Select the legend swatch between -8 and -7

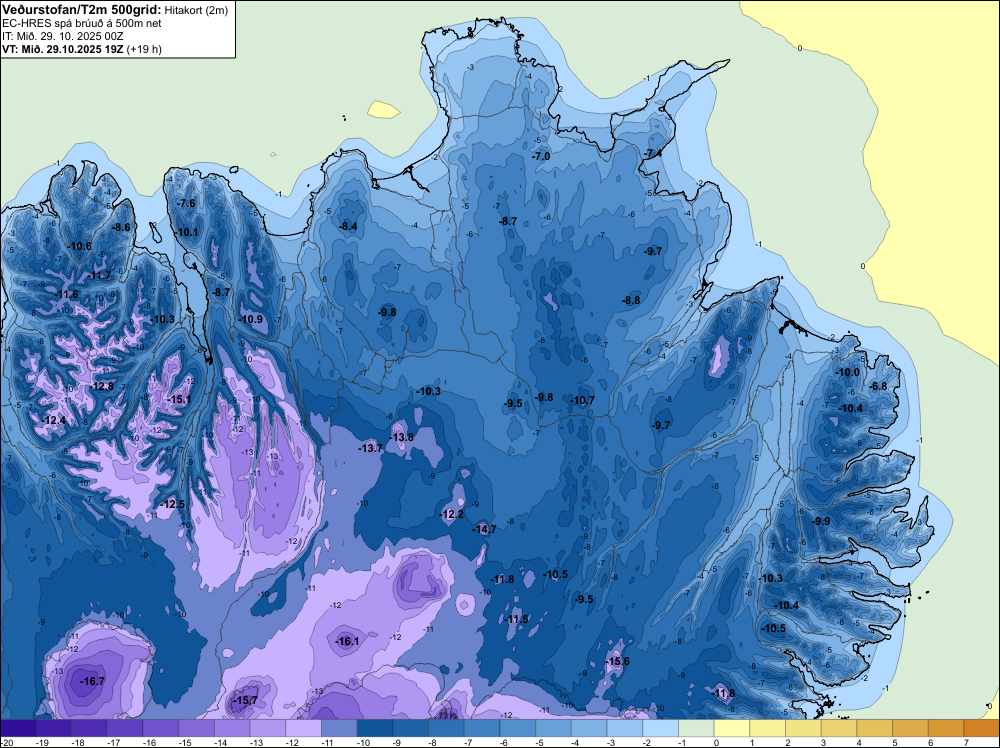pos(446,728)
